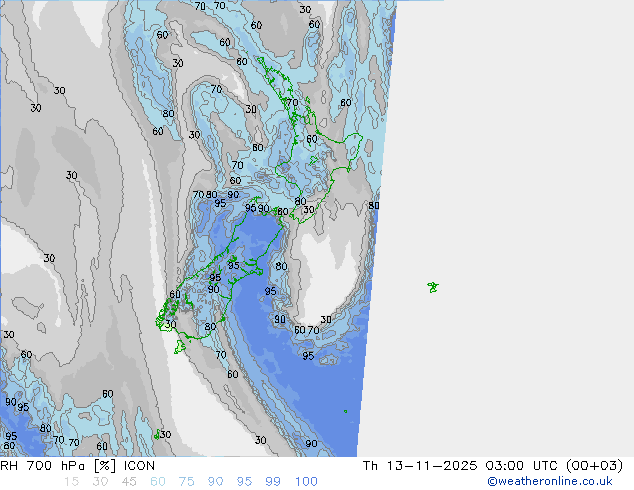Click the small green island east of New Zealand
This screenshot has height=490, width=634.
(433, 287)
